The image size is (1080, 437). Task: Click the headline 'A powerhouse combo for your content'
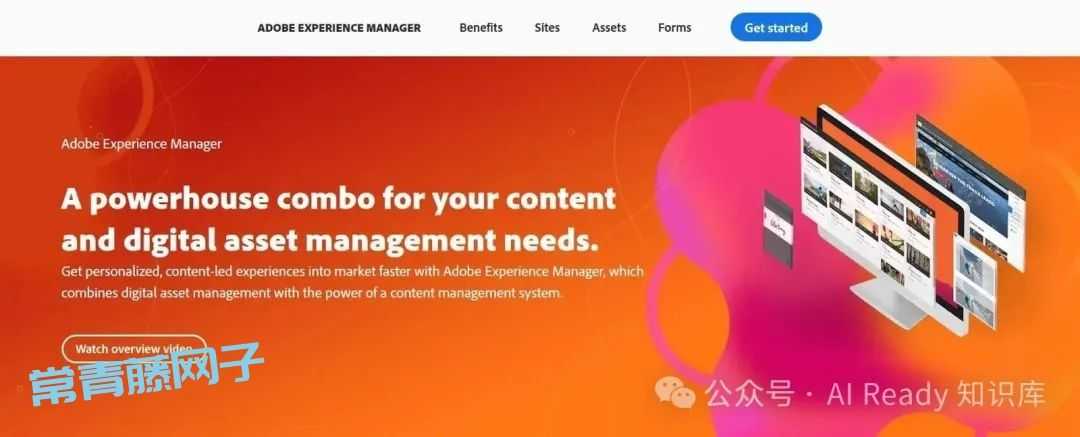[338, 199]
